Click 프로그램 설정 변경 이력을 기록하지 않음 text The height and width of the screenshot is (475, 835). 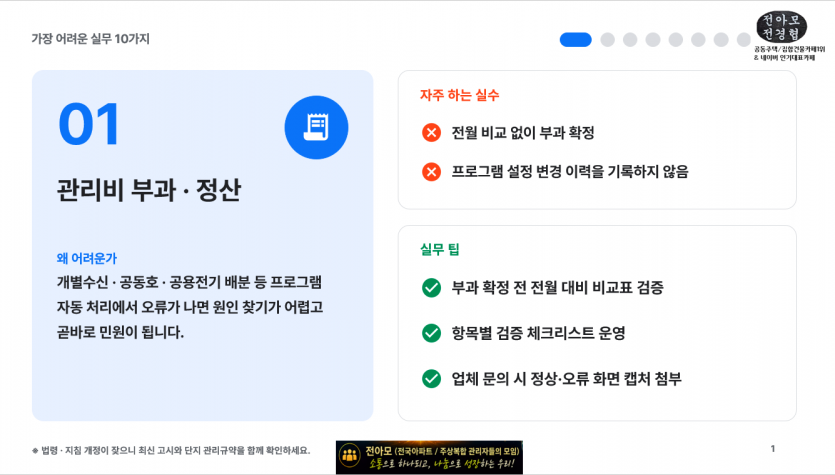[x=570, y=171]
